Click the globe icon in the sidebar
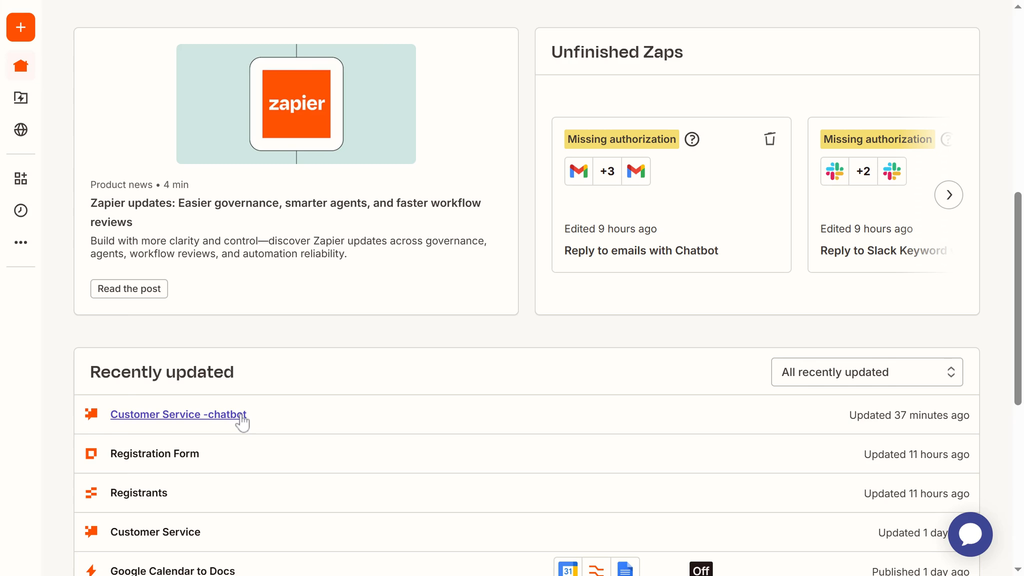The height and width of the screenshot is (576, 1024). tap(20, 130)
